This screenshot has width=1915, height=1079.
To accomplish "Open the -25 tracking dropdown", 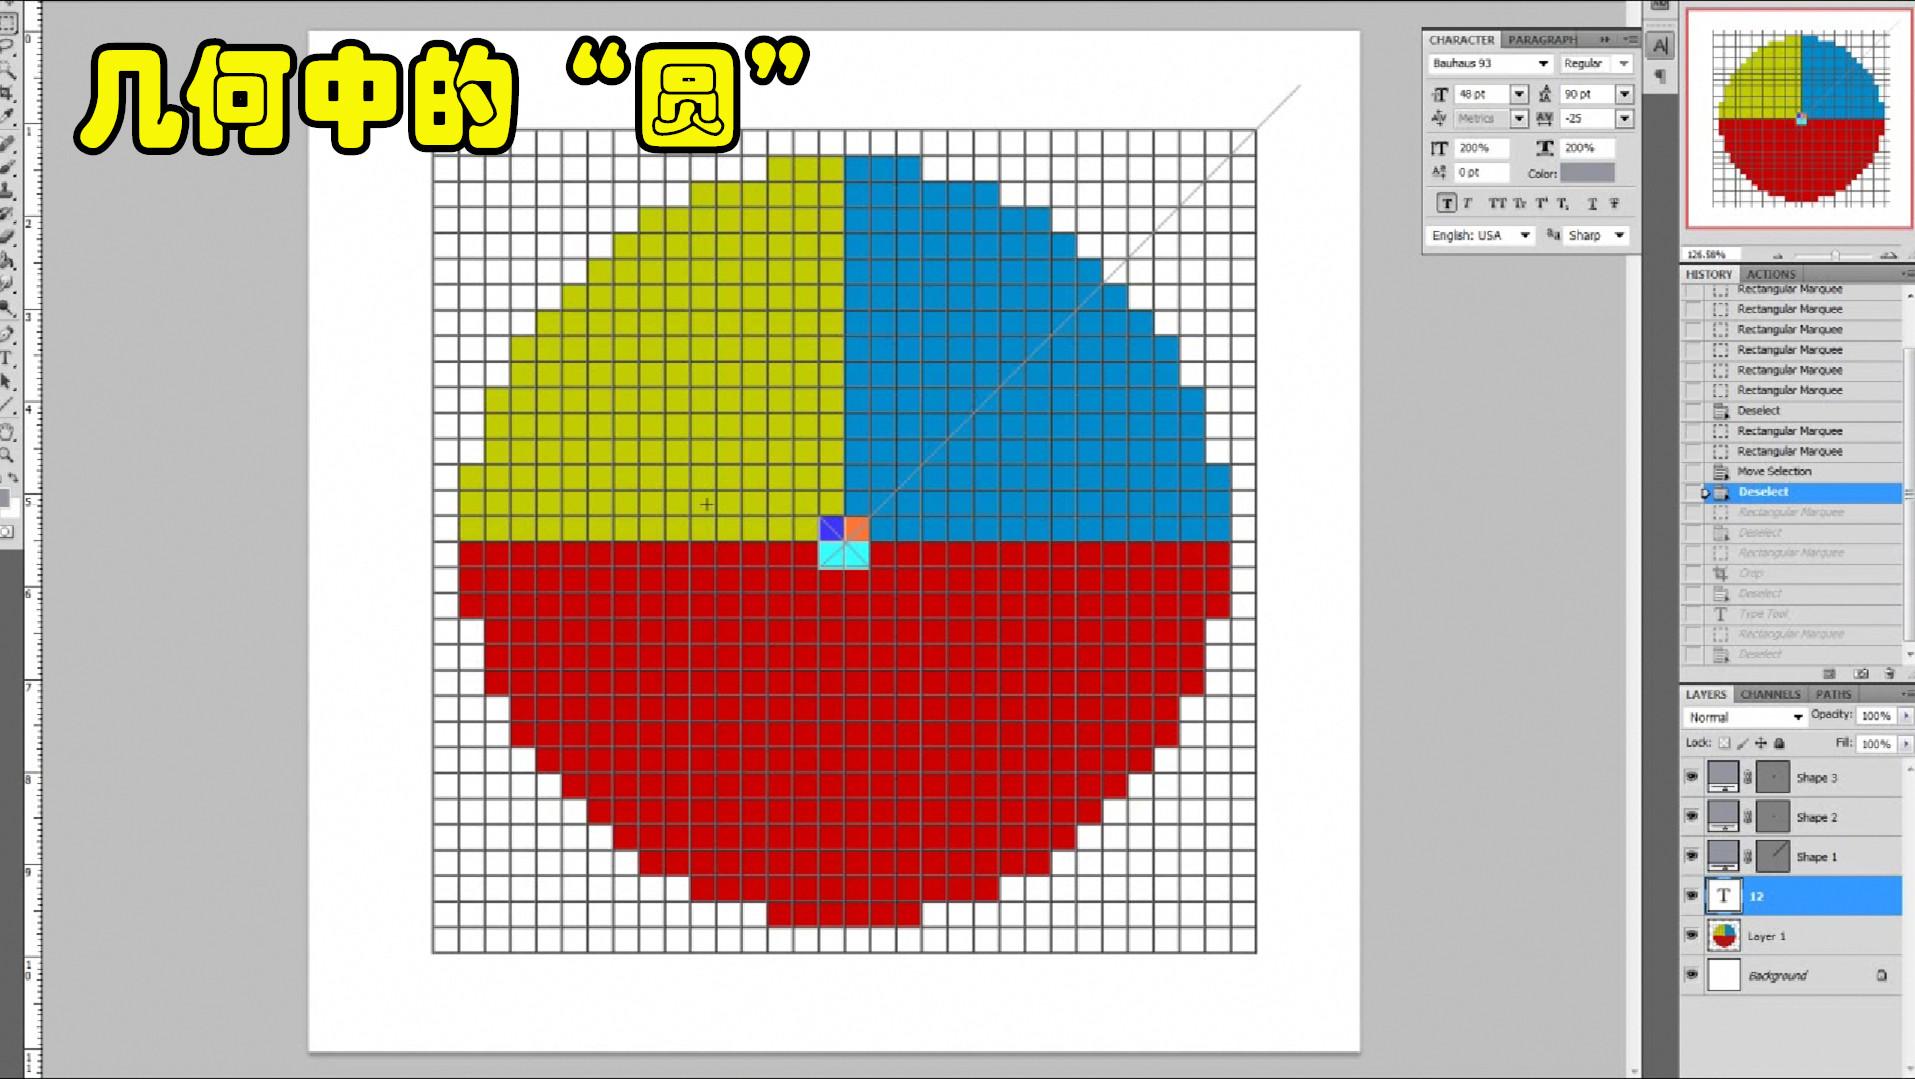I will pyautogui.click(x=1625, y=119).
